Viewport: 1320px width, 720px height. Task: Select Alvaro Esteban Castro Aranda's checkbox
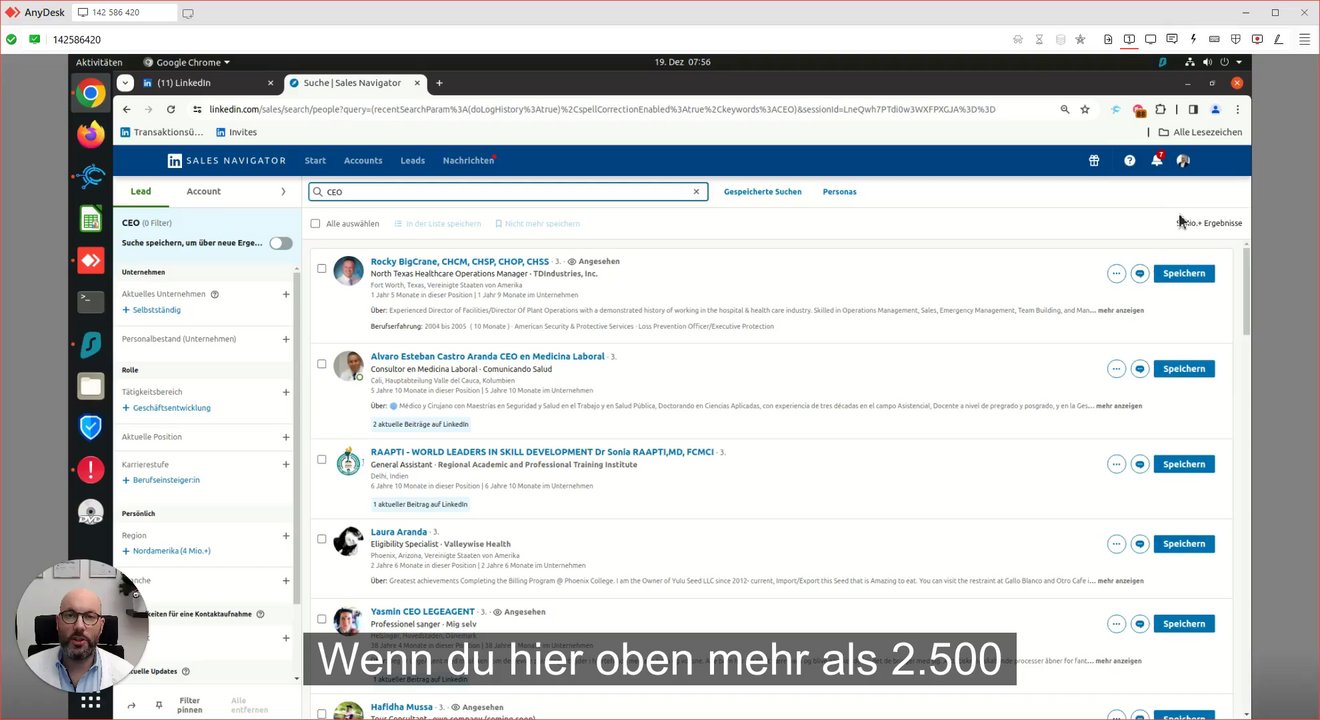[x=322, y=364]
